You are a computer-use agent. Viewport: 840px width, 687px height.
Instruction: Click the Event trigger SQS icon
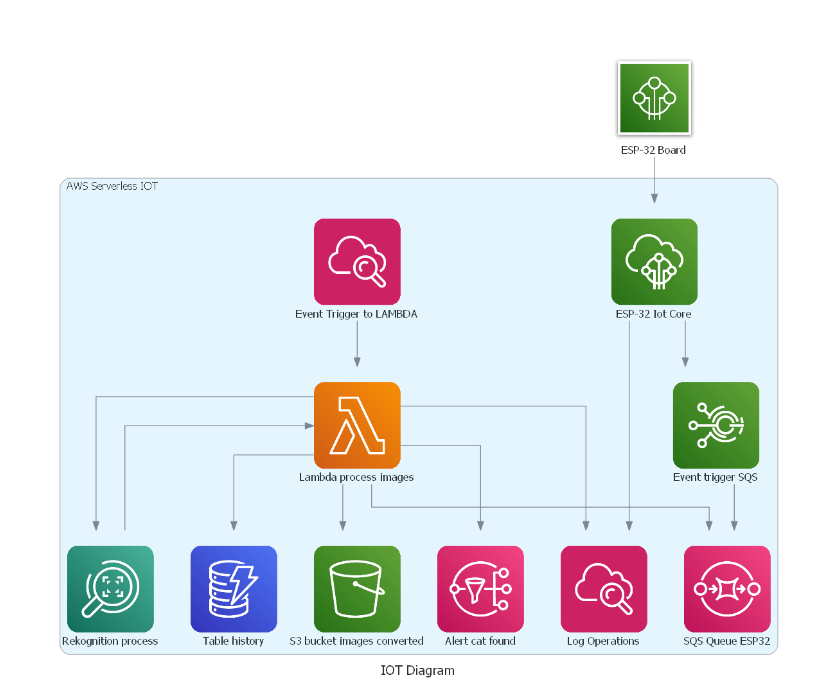(715, 425)
